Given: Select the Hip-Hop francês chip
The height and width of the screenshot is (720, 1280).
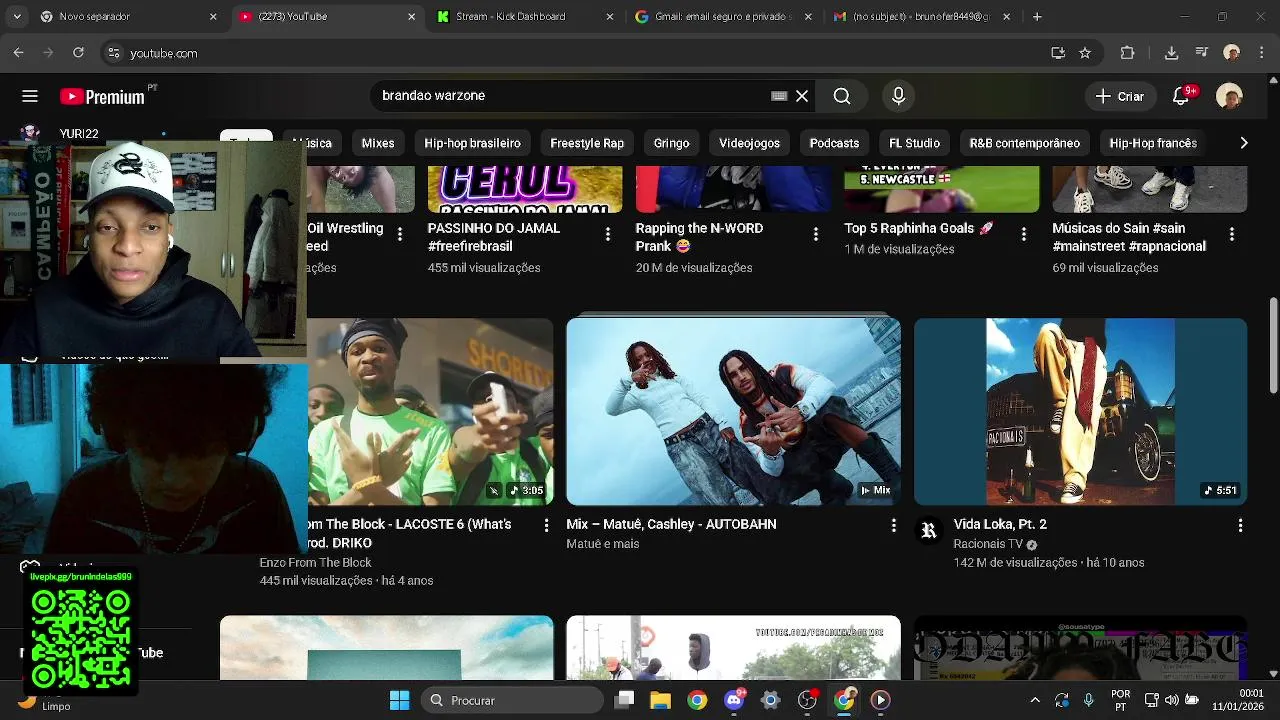Looking at the screenshot, I should (x=1153, y=143).
